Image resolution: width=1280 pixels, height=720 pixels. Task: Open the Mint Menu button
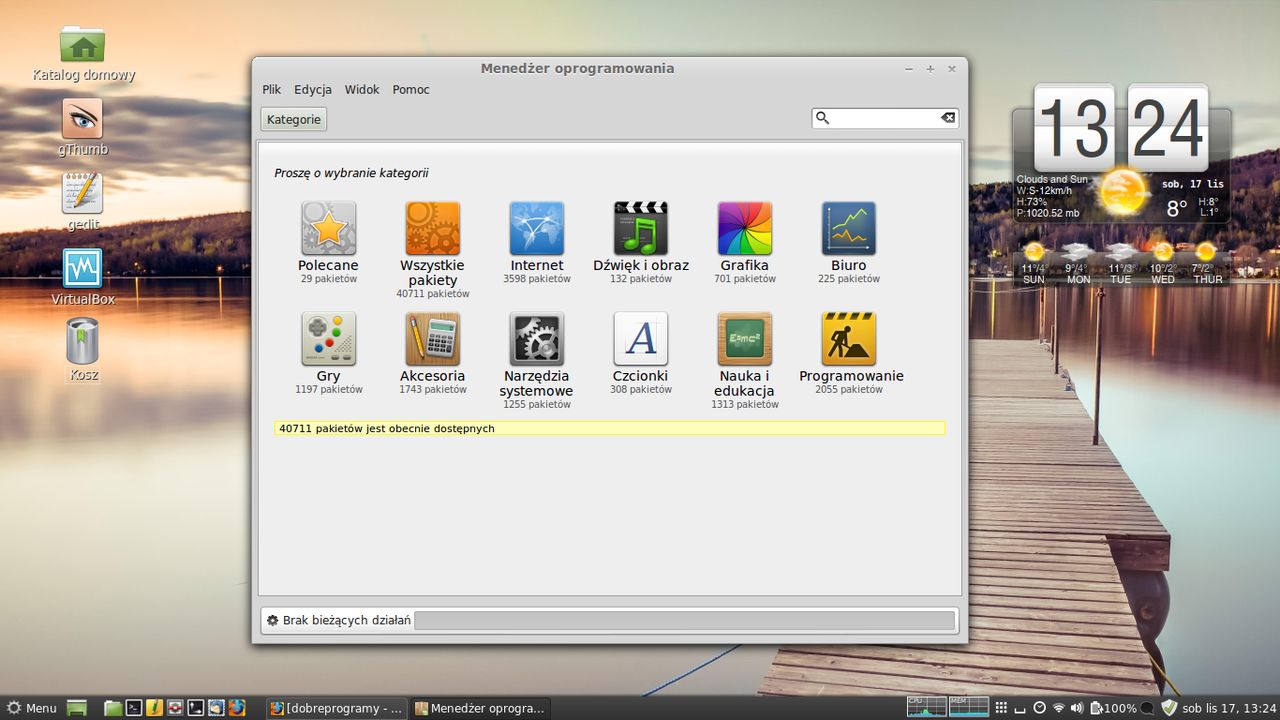tap(31, 708)
